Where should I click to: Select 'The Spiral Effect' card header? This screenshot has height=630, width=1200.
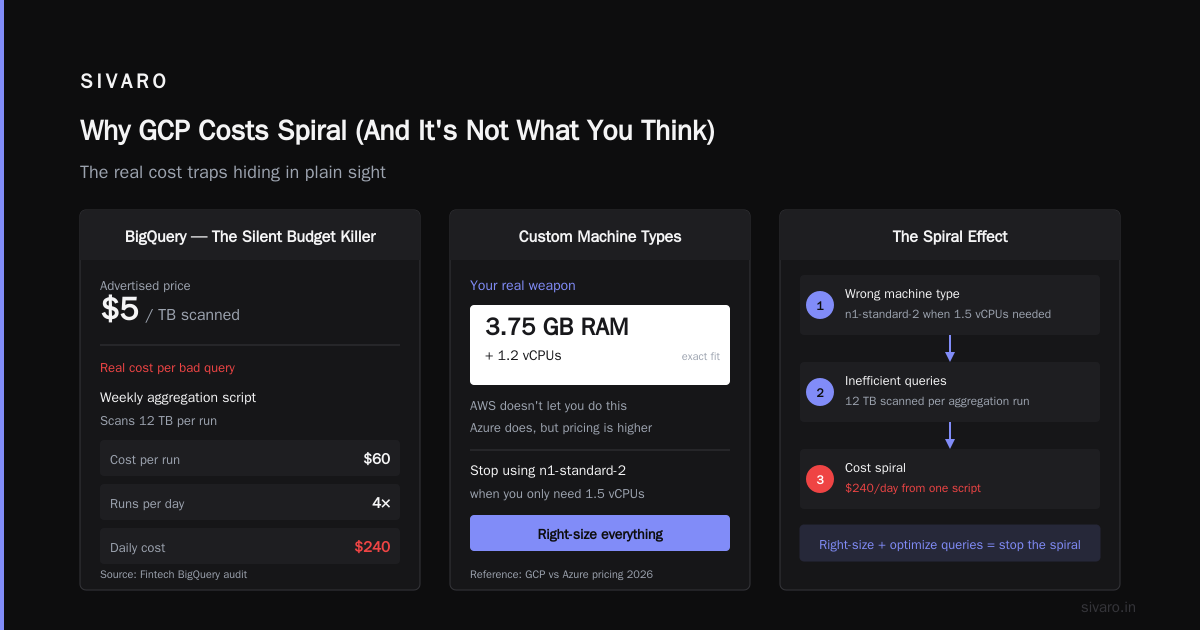point(950,237)
